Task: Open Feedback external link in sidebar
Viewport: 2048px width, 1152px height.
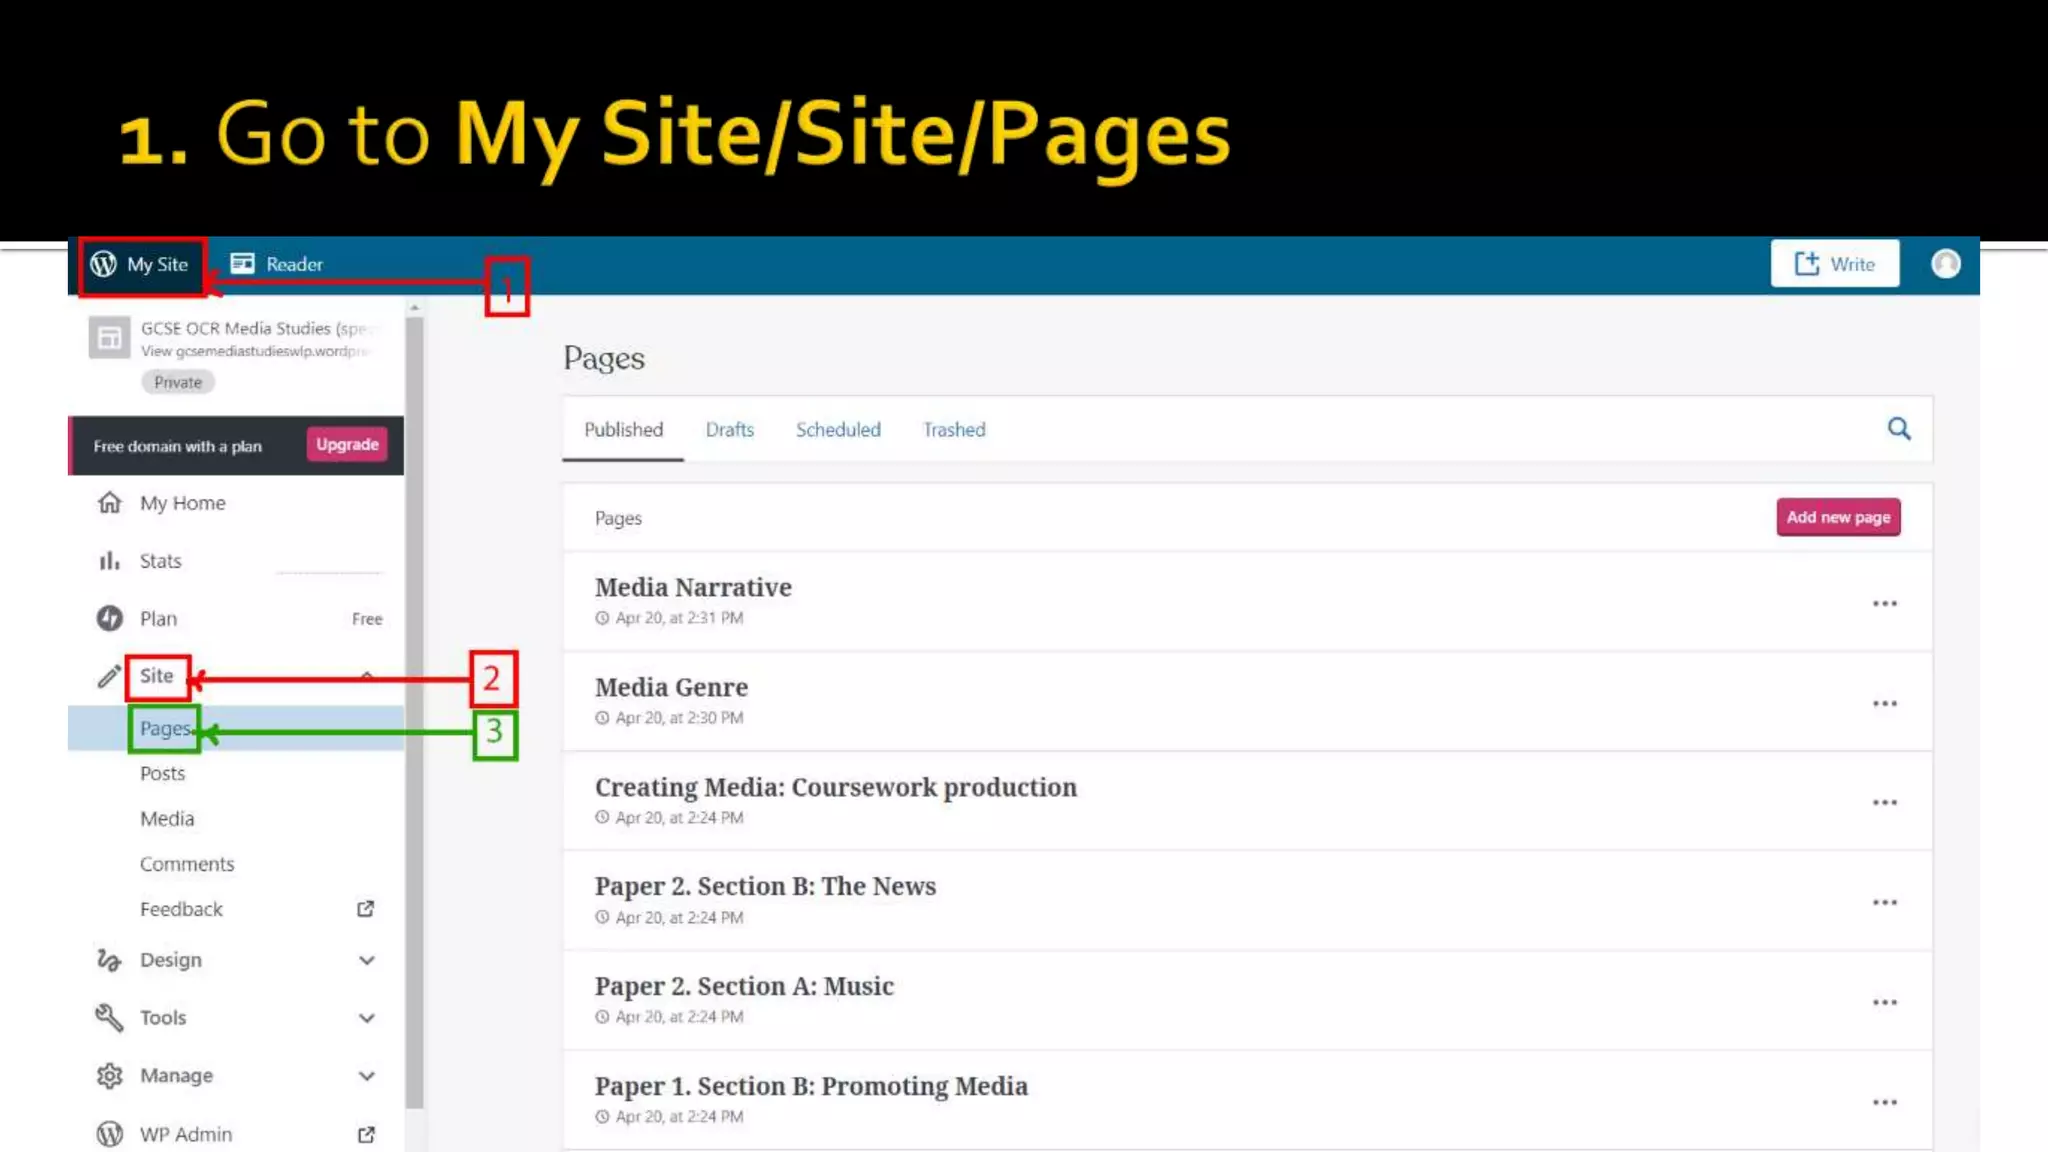Action: pyautogui.click(x=366, y=909)
